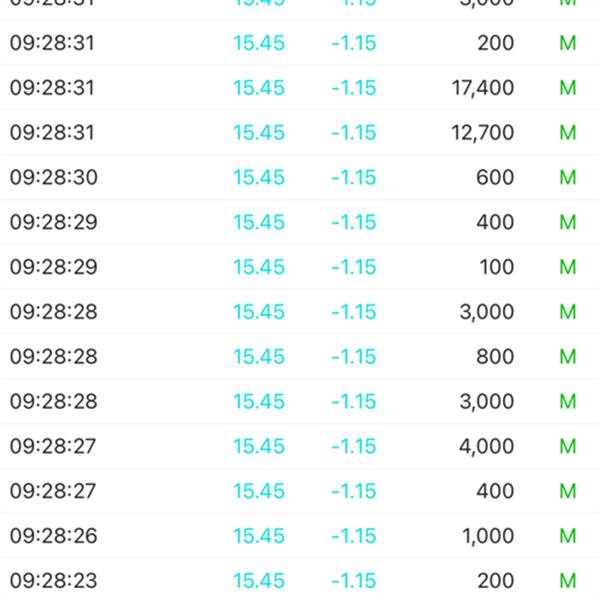Screen dimensions: 600x600
Task: Click the 600 volume value
Action: (495, 178)
